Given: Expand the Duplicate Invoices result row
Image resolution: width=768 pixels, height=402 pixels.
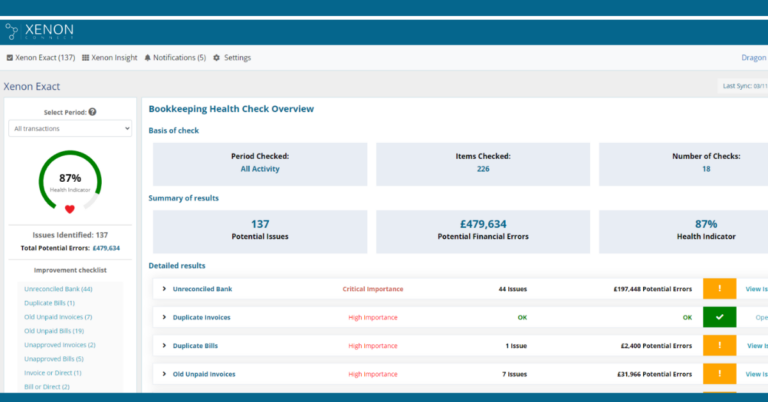Looking at the screenshot, I should tap(164, 317).
